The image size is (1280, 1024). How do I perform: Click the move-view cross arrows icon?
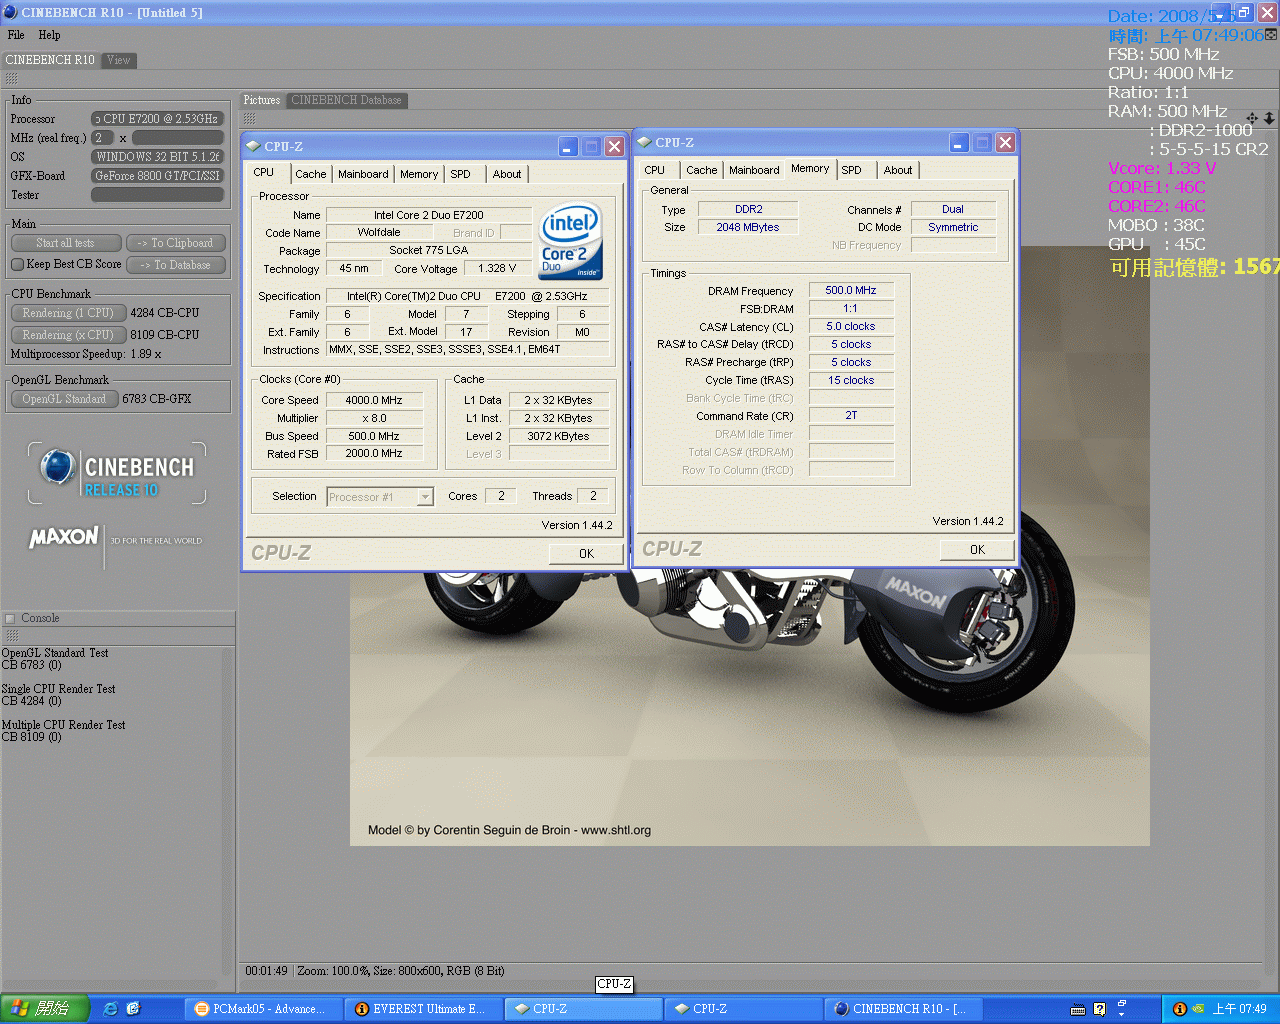coord(1252,118)
